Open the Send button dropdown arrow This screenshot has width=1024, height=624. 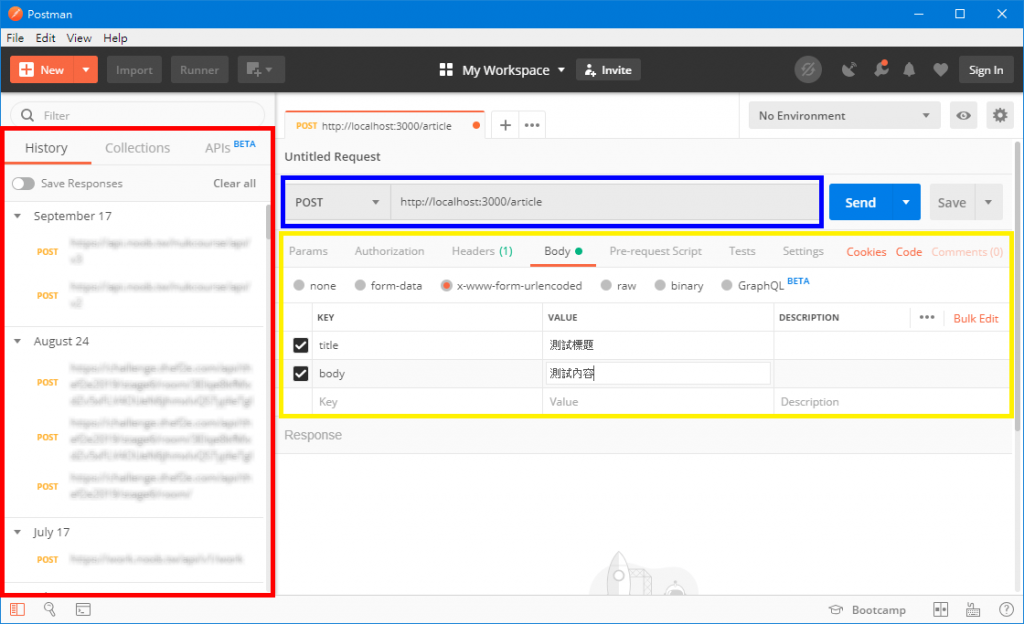[906, 202]
